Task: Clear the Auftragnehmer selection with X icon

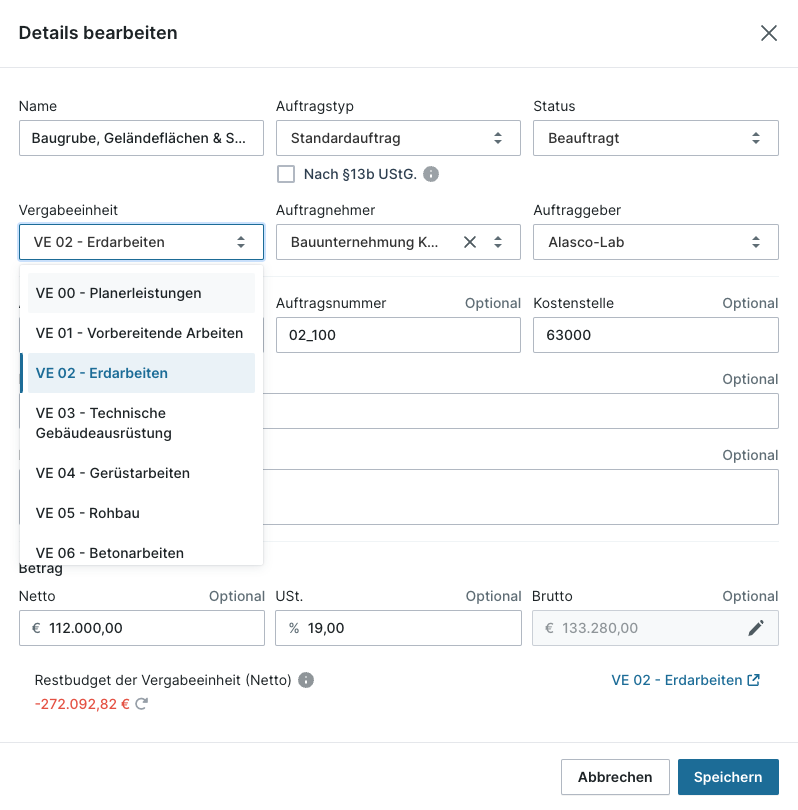Action: coord(470,242)
